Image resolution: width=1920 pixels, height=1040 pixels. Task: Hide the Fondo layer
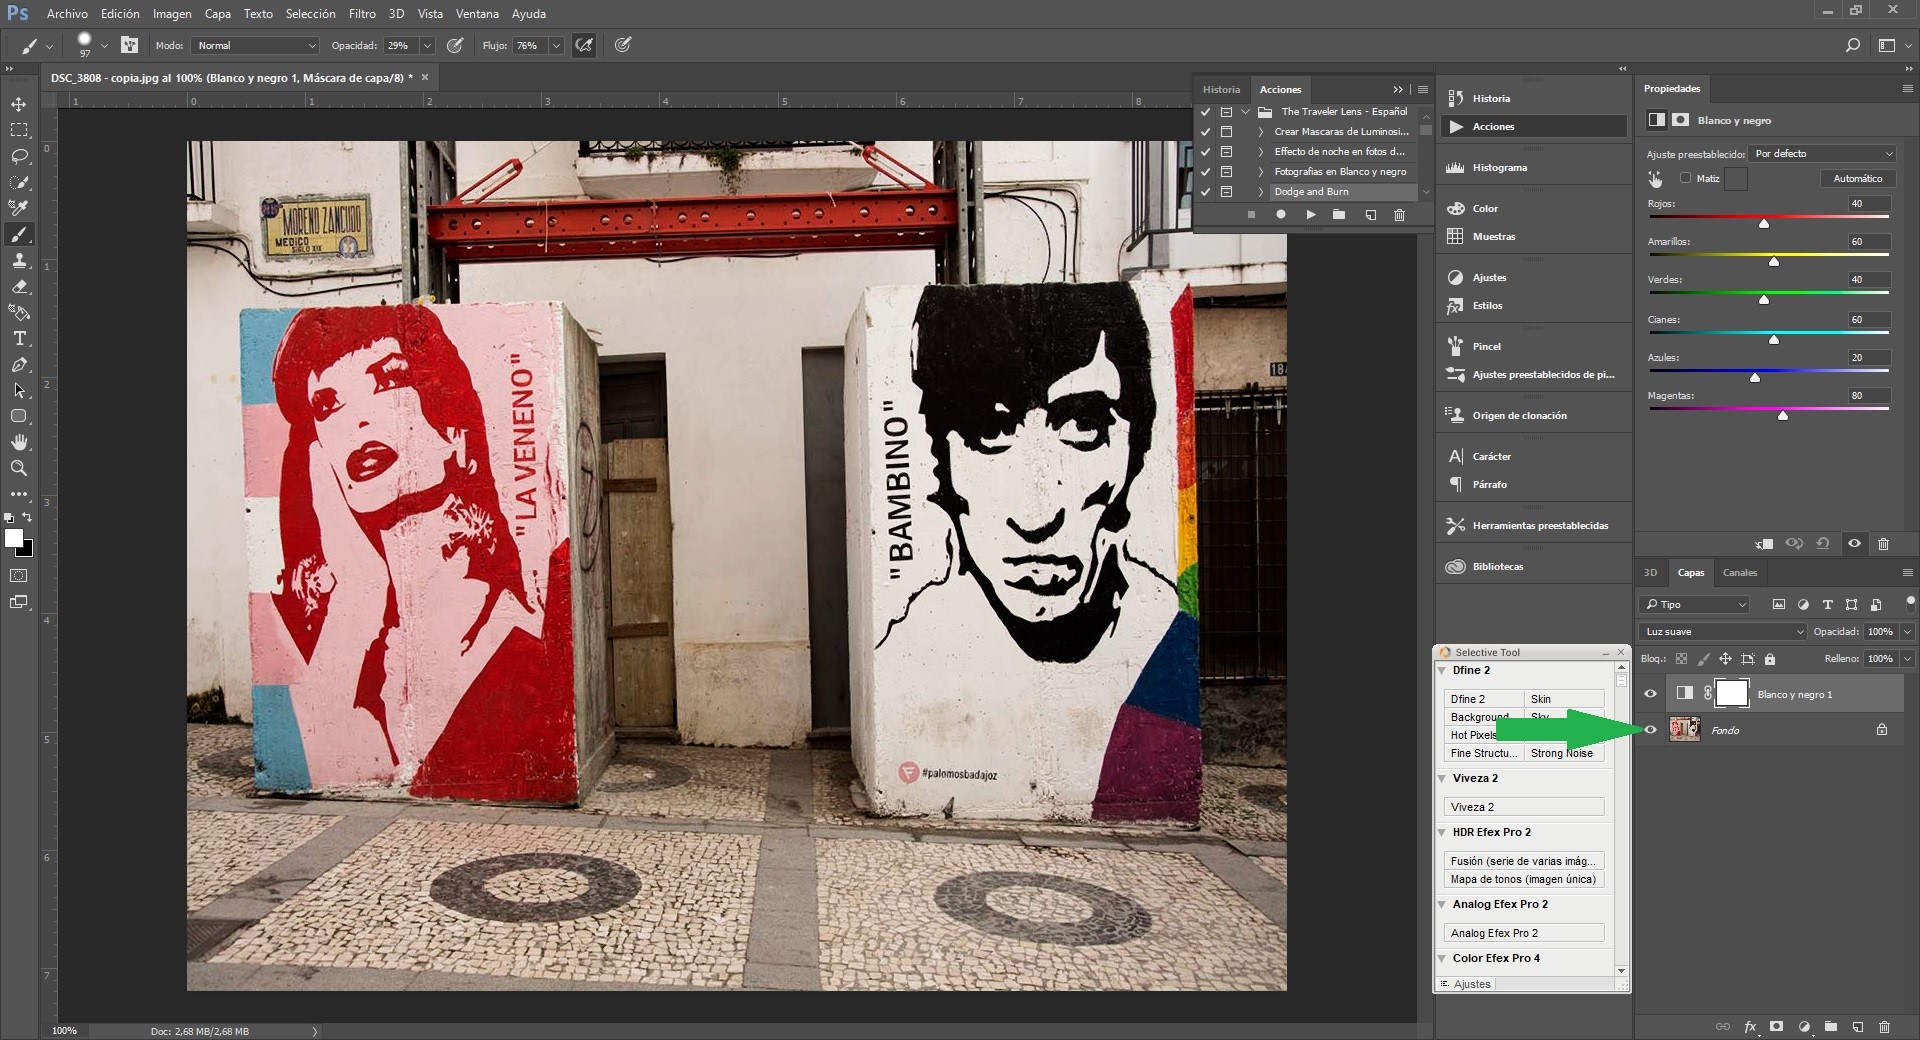(x=1650, y=730)
